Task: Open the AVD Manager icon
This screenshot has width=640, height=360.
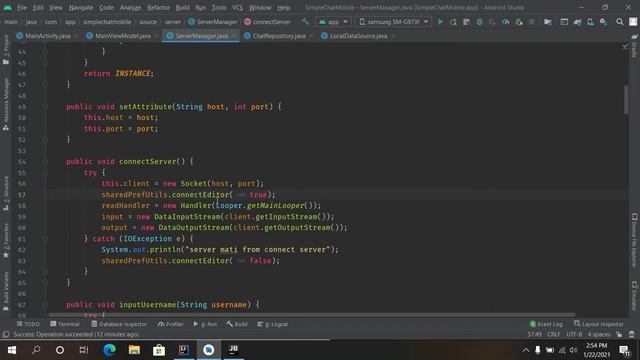Action: [x=591, y=22]
